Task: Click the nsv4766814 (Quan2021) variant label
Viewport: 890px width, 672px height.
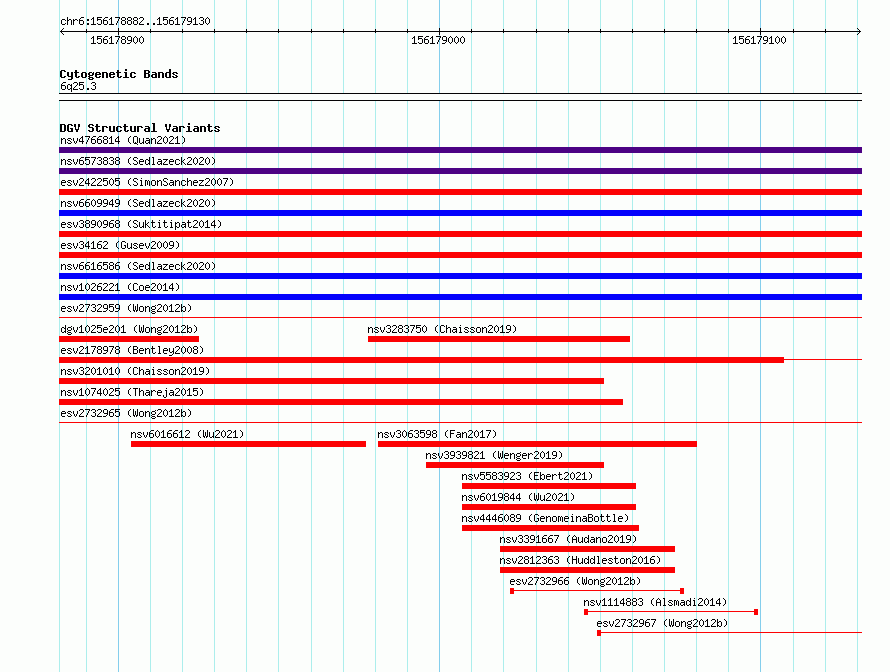Action: coord(123,140)
